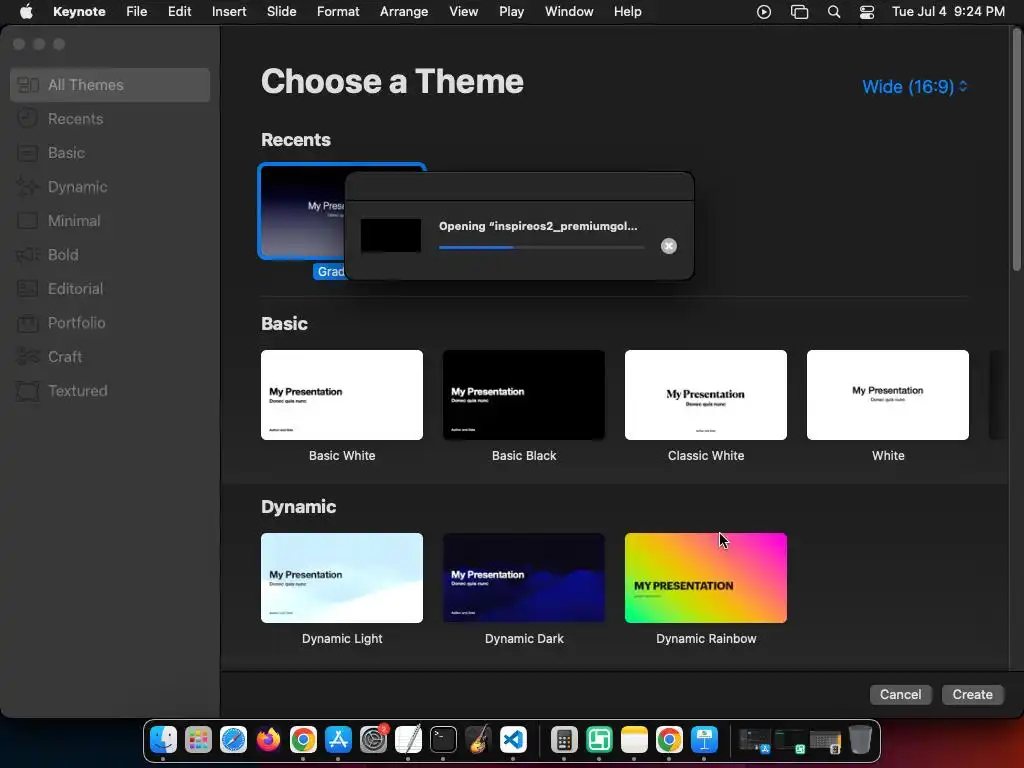Go to the Bold sidebar category

110,255
